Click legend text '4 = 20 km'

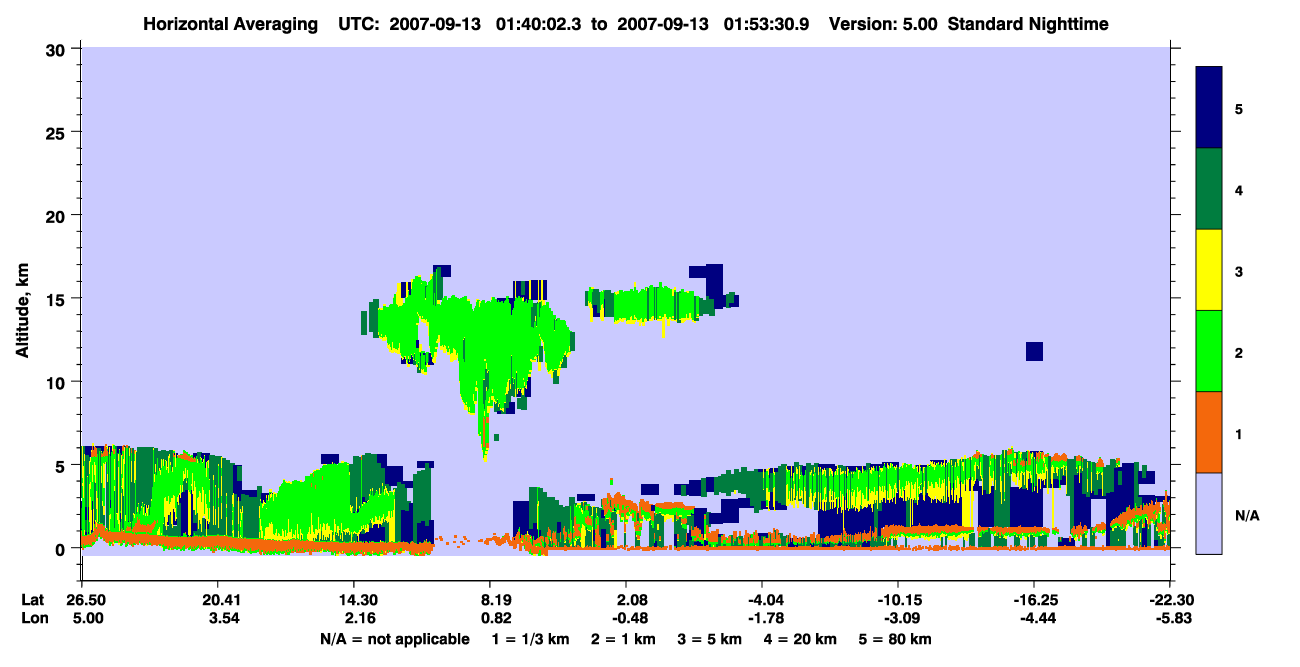(x=802, y=639)
